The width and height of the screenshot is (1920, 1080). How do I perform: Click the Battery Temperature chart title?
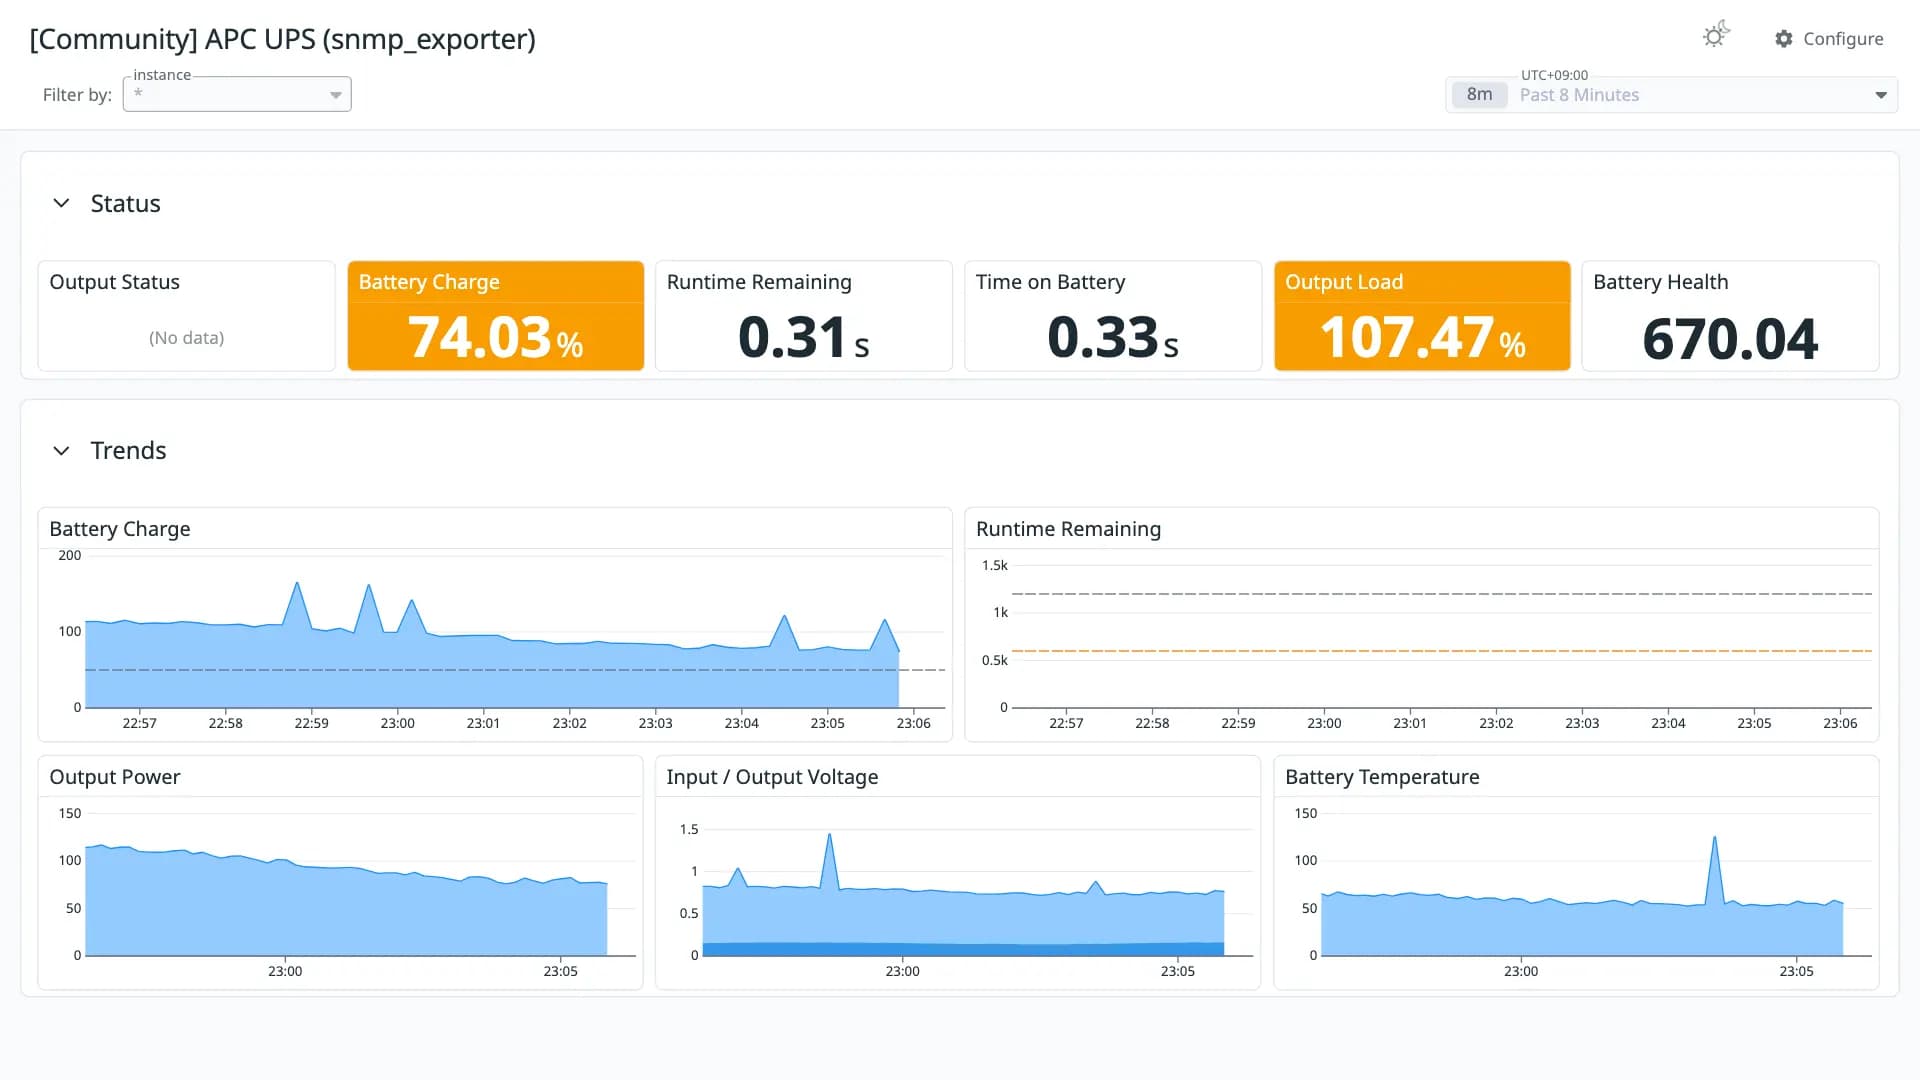[1383, 777]
